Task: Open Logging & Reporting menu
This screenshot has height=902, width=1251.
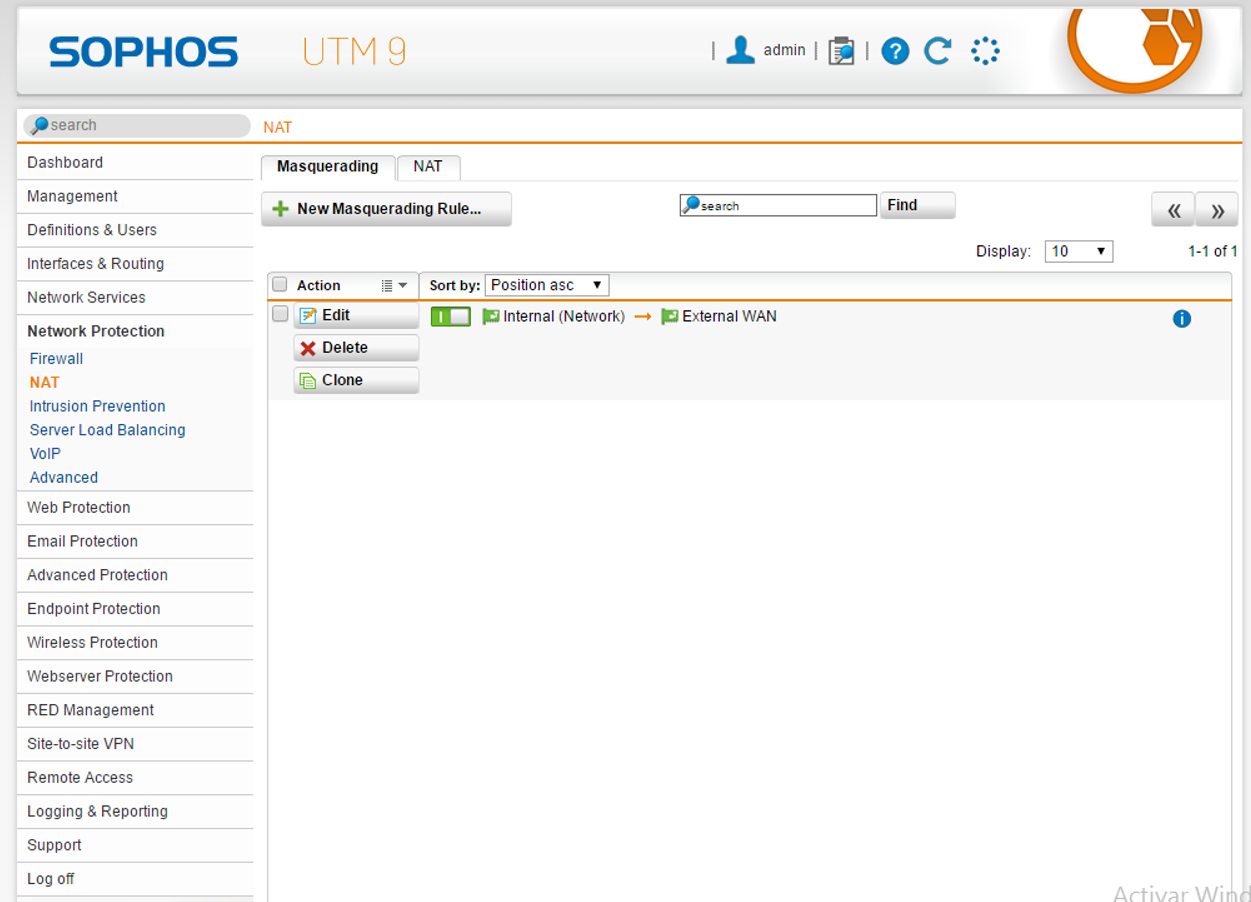Action: (135, 812)
